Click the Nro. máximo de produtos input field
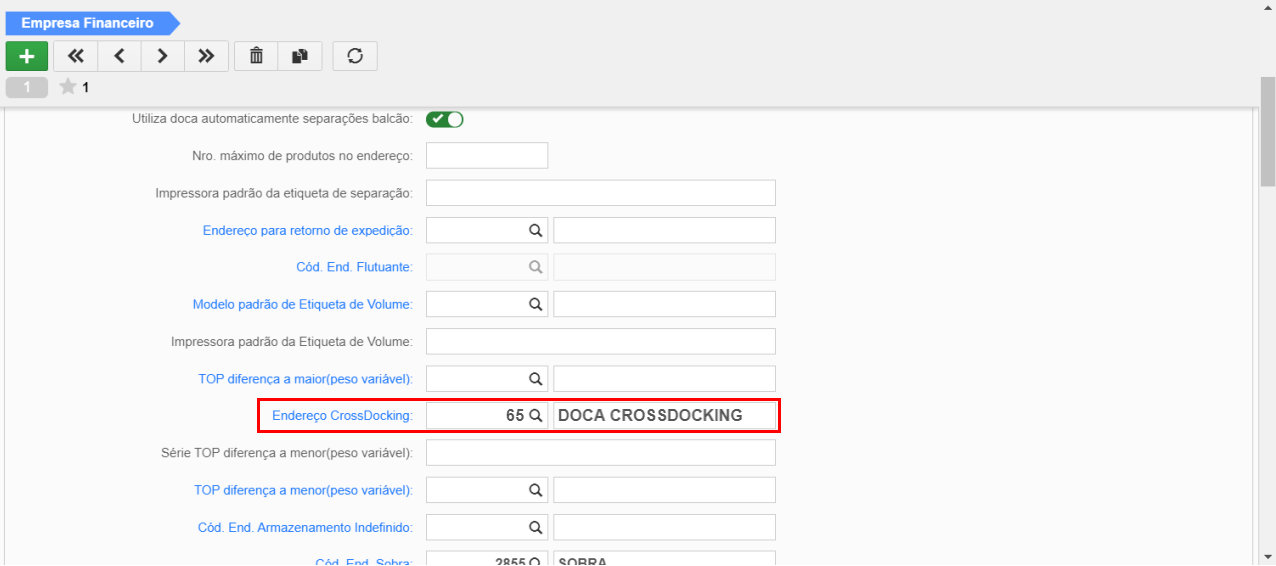 [x=487, y=156]
